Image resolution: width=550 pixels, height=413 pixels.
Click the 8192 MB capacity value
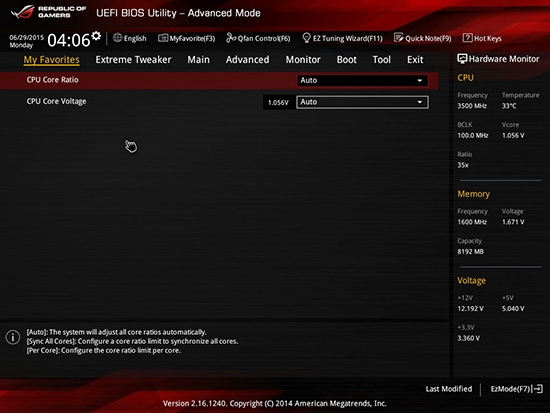471,252
